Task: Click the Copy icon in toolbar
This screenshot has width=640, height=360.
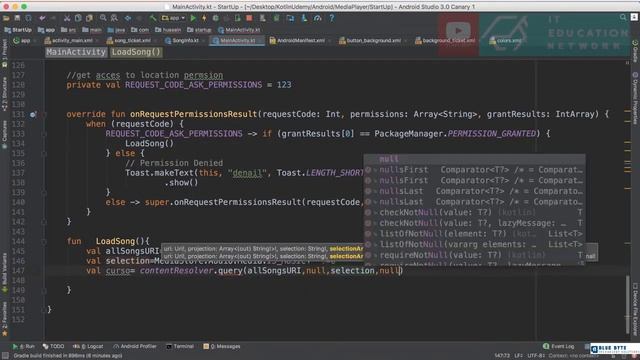Action: pyautogui.click(x=78, y=18)
